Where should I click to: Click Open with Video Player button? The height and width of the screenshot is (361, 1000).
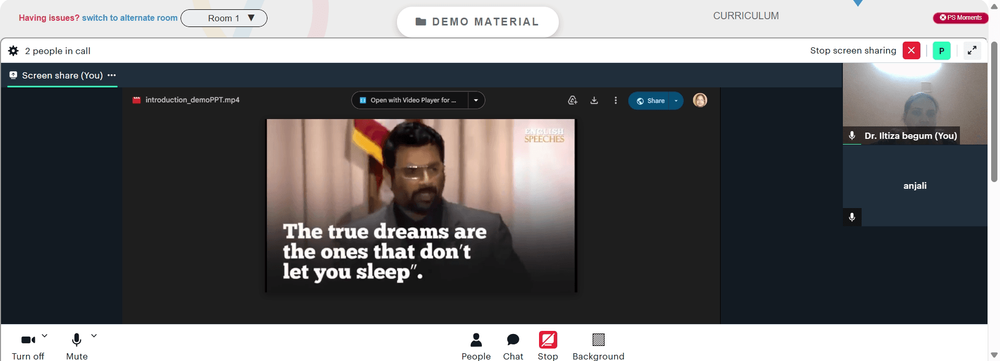click(410, 100)
